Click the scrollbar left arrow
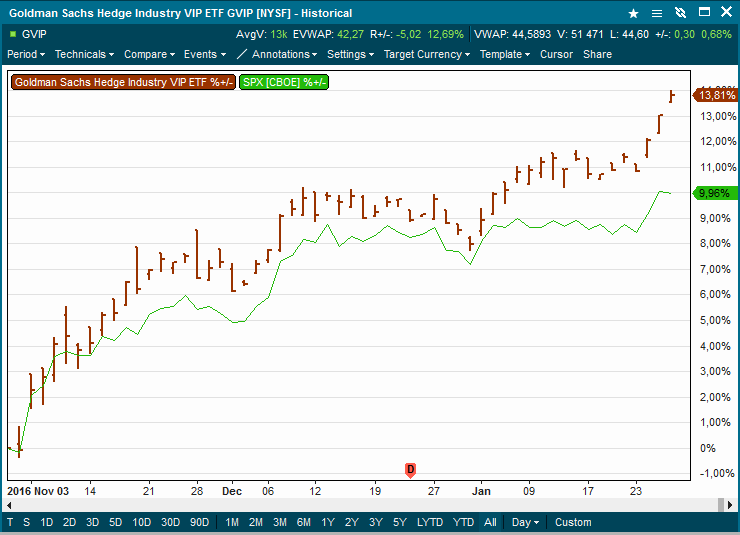Viewport: 740px width, 535px height. pyautogui.click(x=9, y=505)
